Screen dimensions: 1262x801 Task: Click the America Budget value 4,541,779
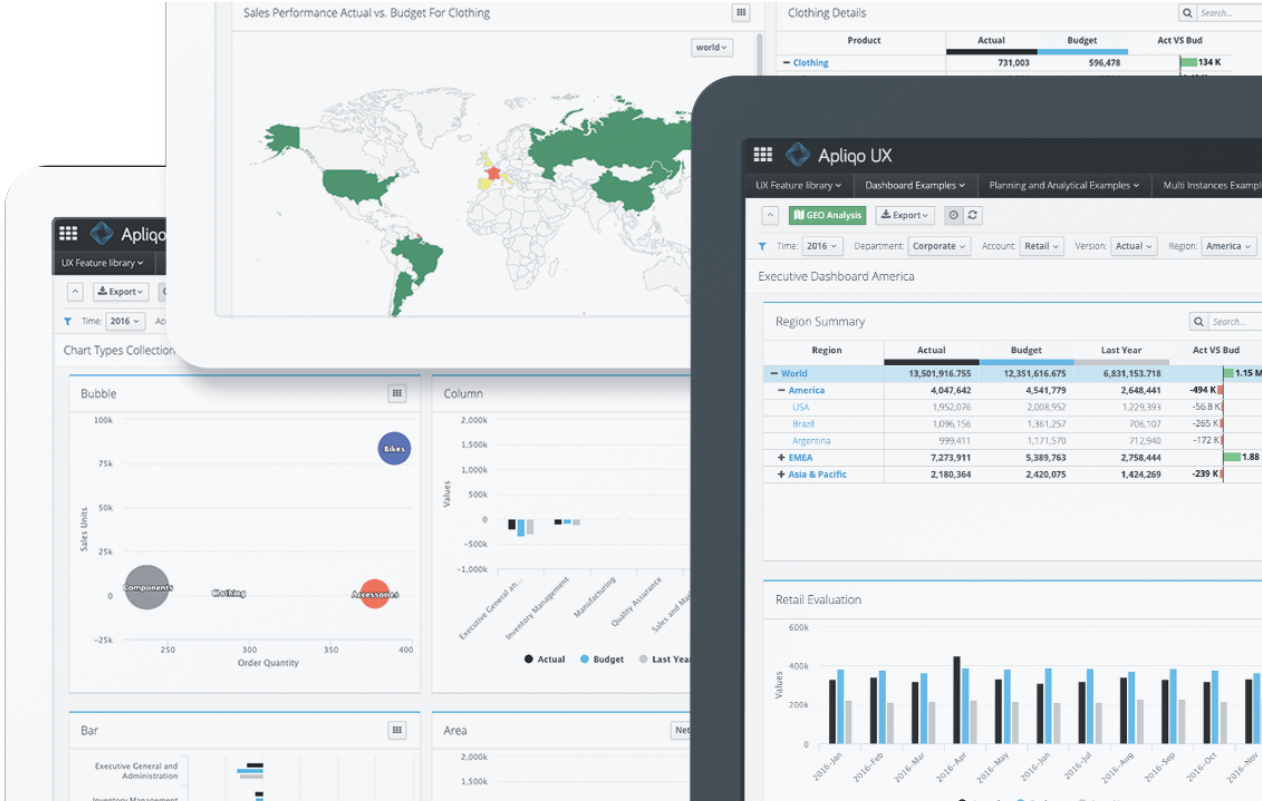click(1045, 390)
